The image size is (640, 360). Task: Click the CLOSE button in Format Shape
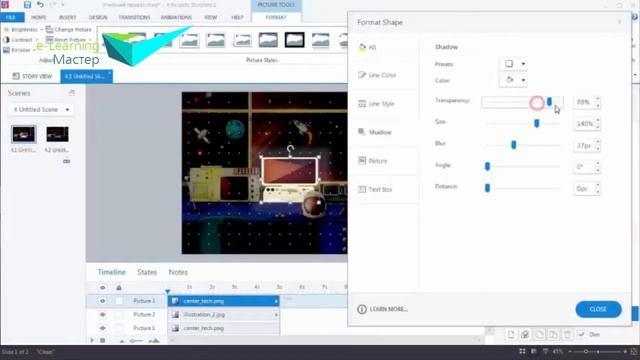[598, 309]
